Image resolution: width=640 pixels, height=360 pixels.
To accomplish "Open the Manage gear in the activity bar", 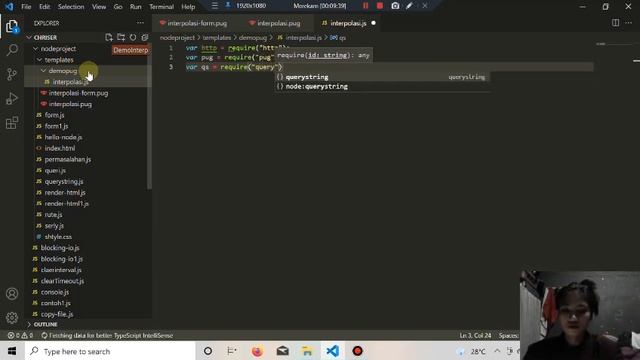I will click(12, 317).
